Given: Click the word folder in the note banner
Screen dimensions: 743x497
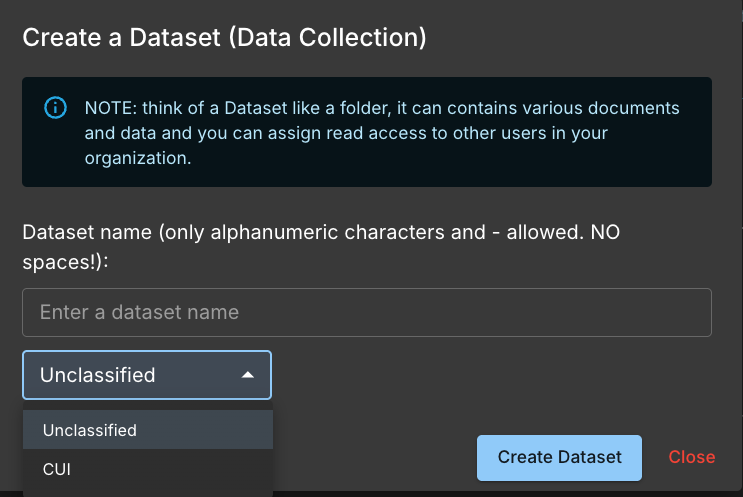Looking at the screenshot, I should click(x=365, y=108).
